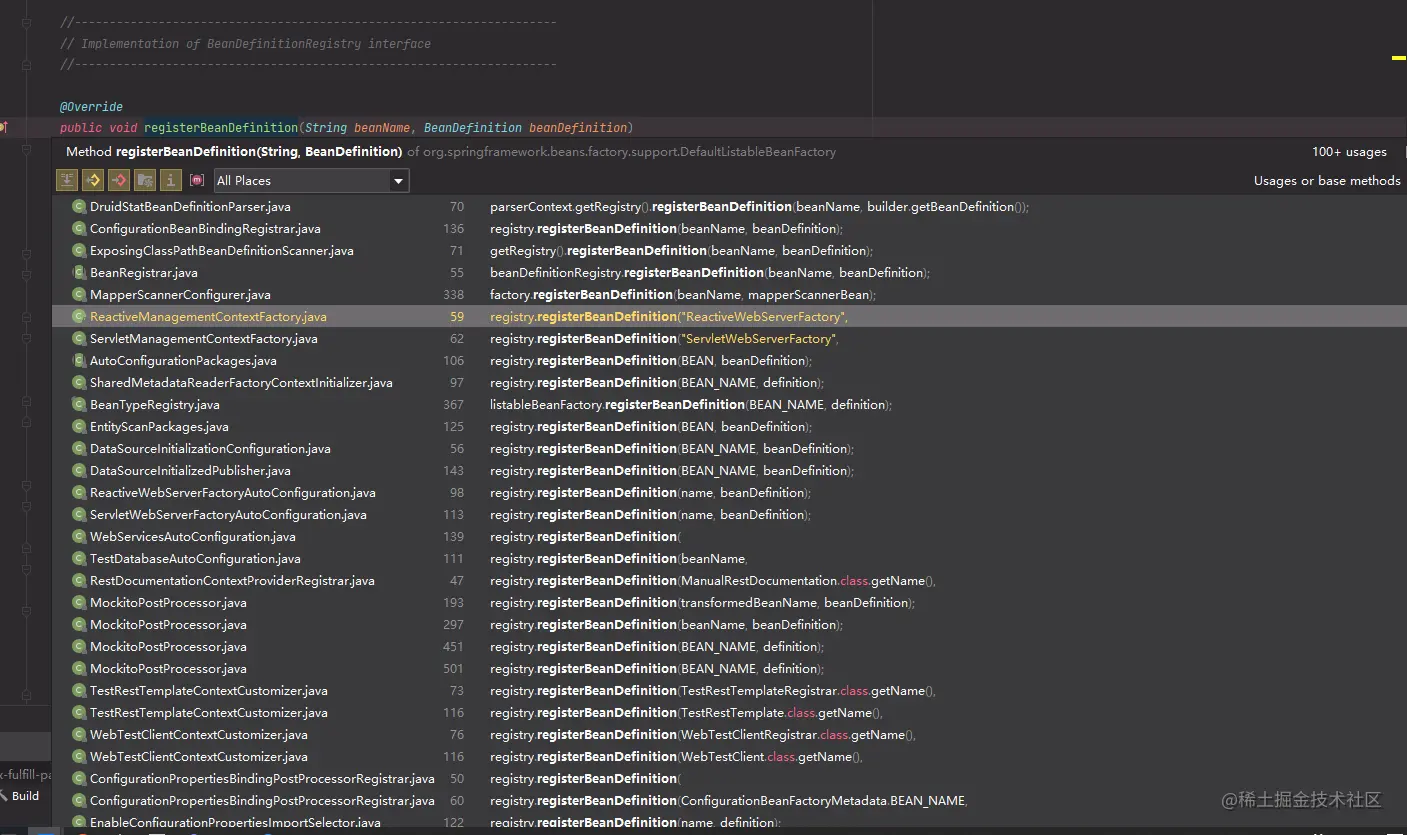Click the 'Usages or base methods' link
1407x835 pixels.
point(1327,181)
